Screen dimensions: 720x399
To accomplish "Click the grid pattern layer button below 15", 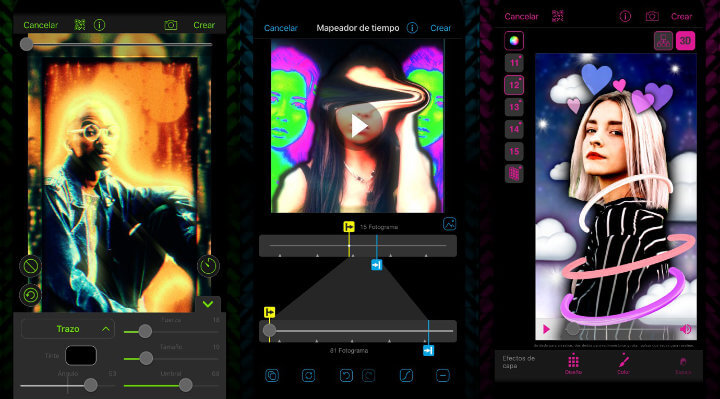I will point(514,174).
